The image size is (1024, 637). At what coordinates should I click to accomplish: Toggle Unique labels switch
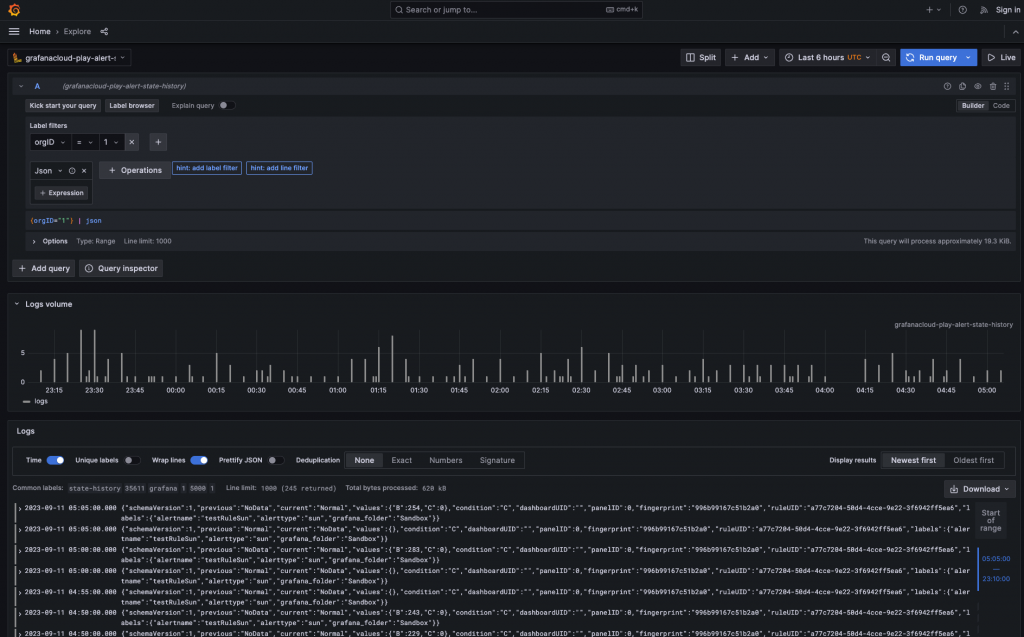coord(131,460)
